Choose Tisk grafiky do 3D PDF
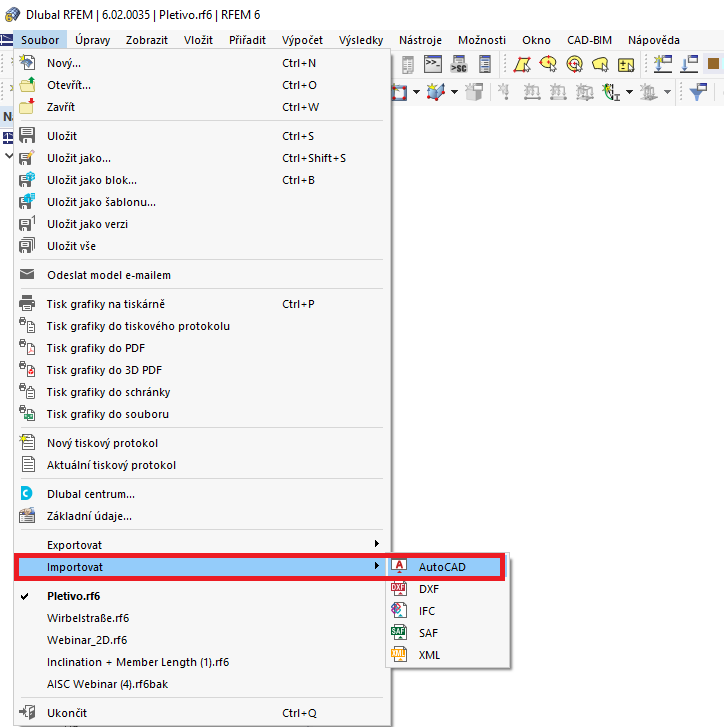 pyautogui.click(x=202, y=370)
